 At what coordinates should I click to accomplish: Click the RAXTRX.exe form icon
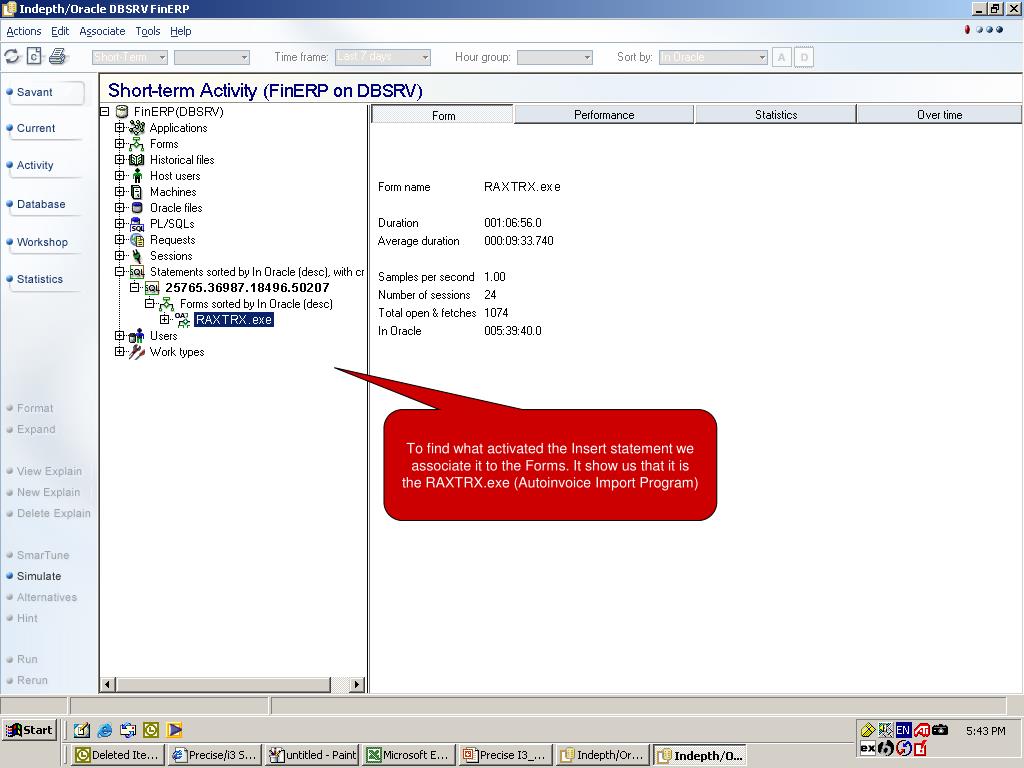click(182, 320)
